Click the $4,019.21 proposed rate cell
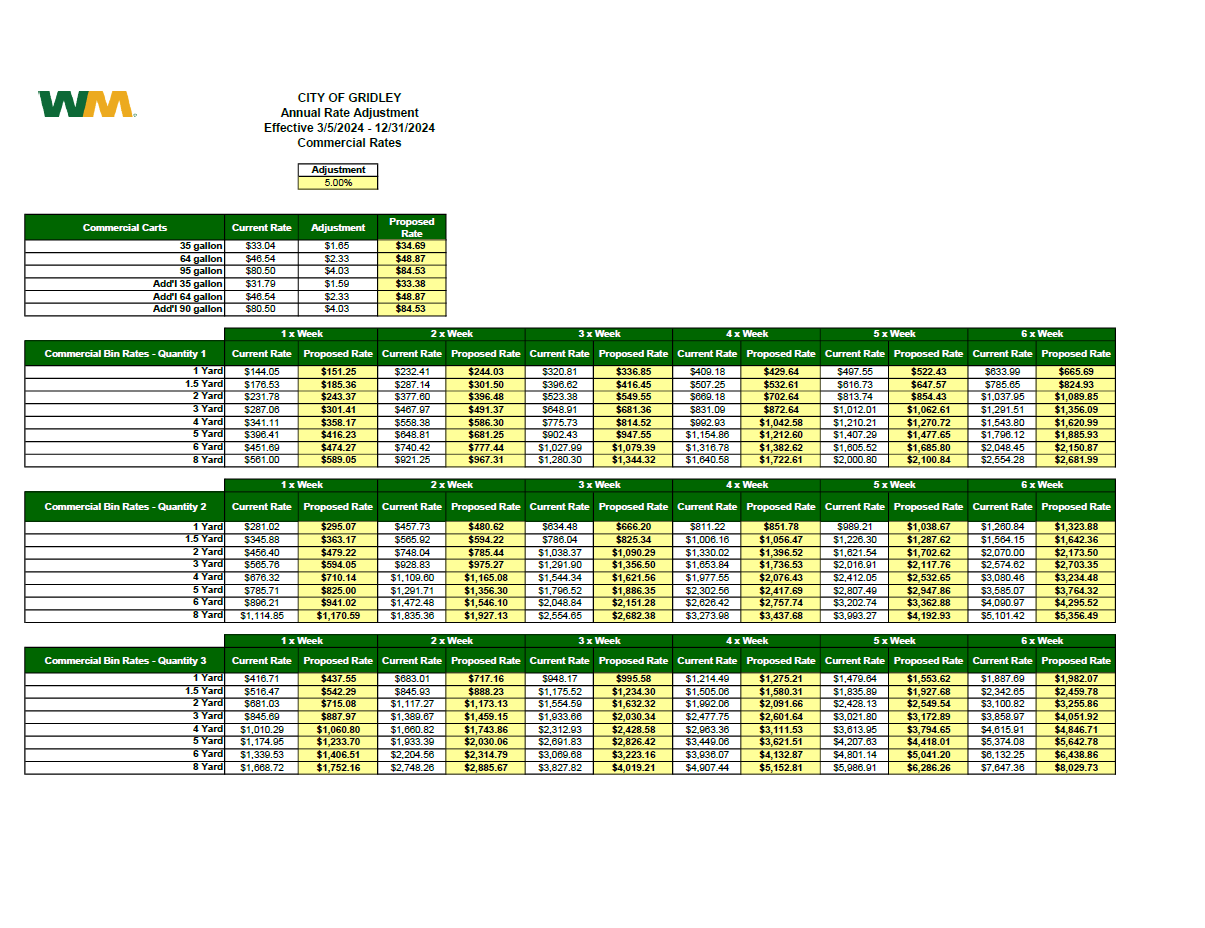Screen dimensions: 1205x928 (633, 768)
